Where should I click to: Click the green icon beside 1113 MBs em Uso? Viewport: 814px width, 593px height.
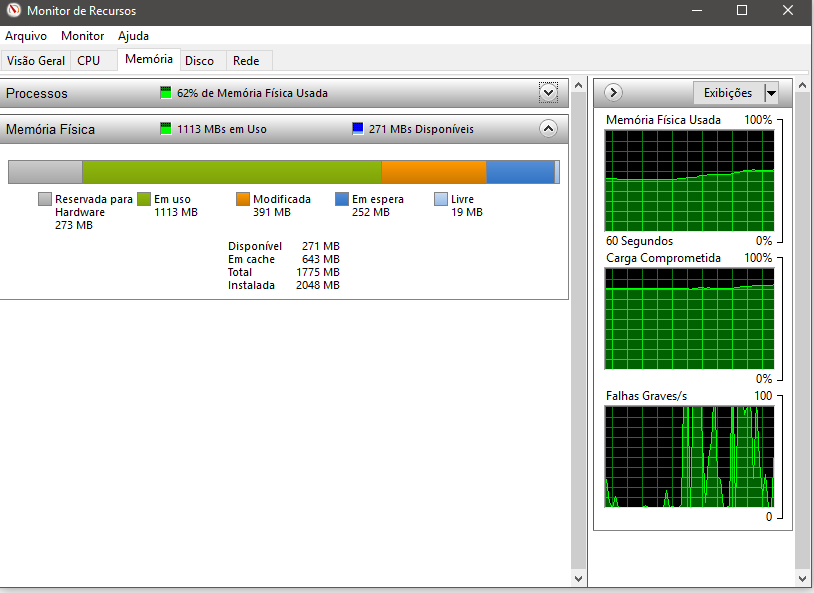pyautogui.click(x=166, y=129)
